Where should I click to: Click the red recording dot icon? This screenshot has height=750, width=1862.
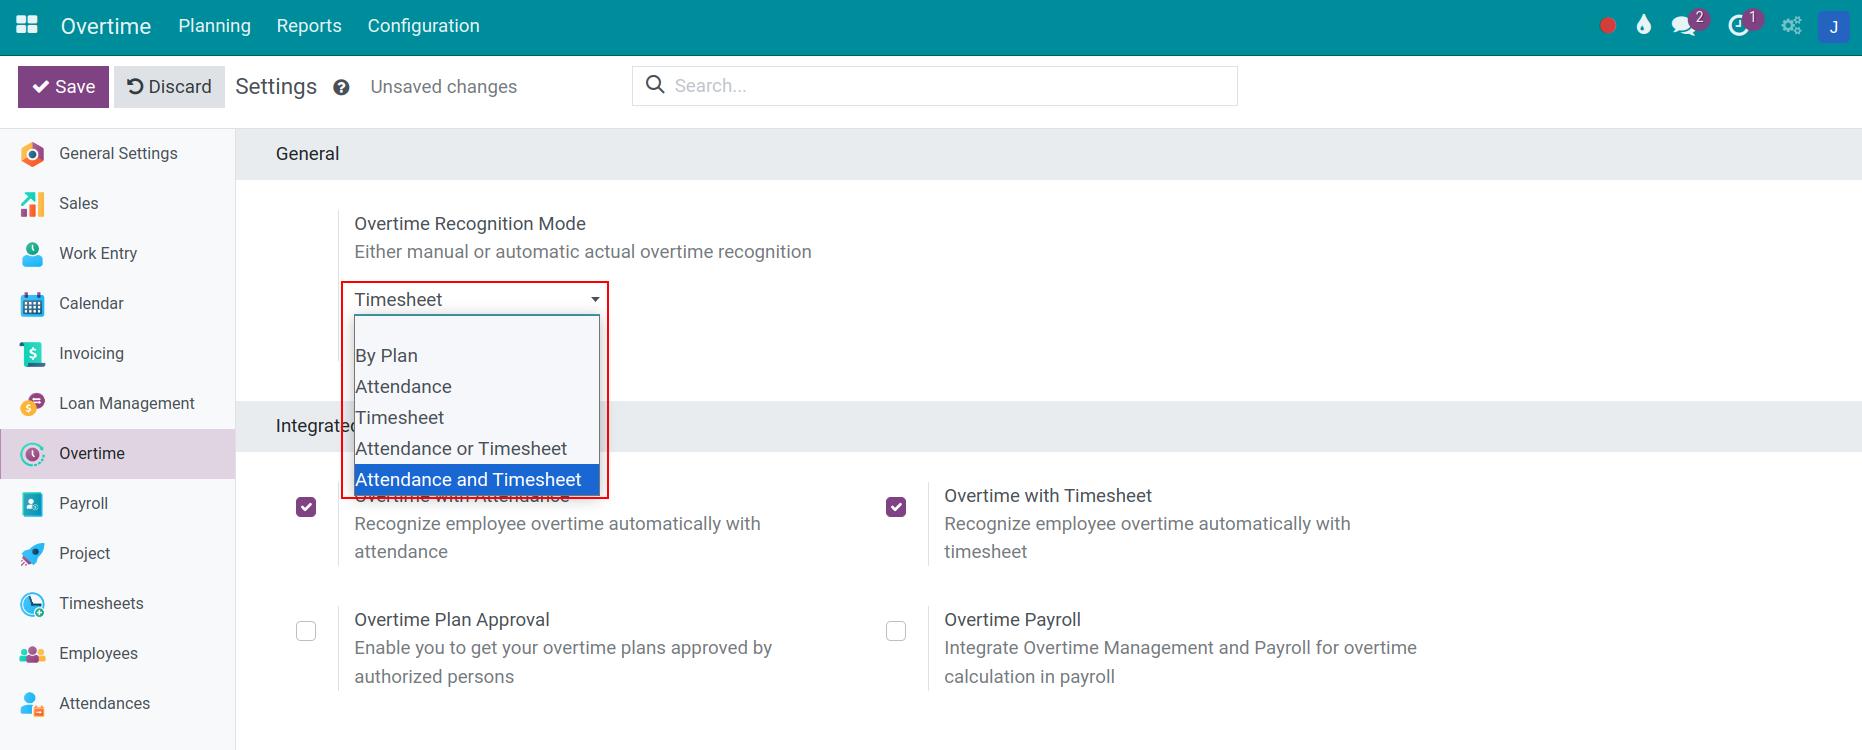point(1608,26)
